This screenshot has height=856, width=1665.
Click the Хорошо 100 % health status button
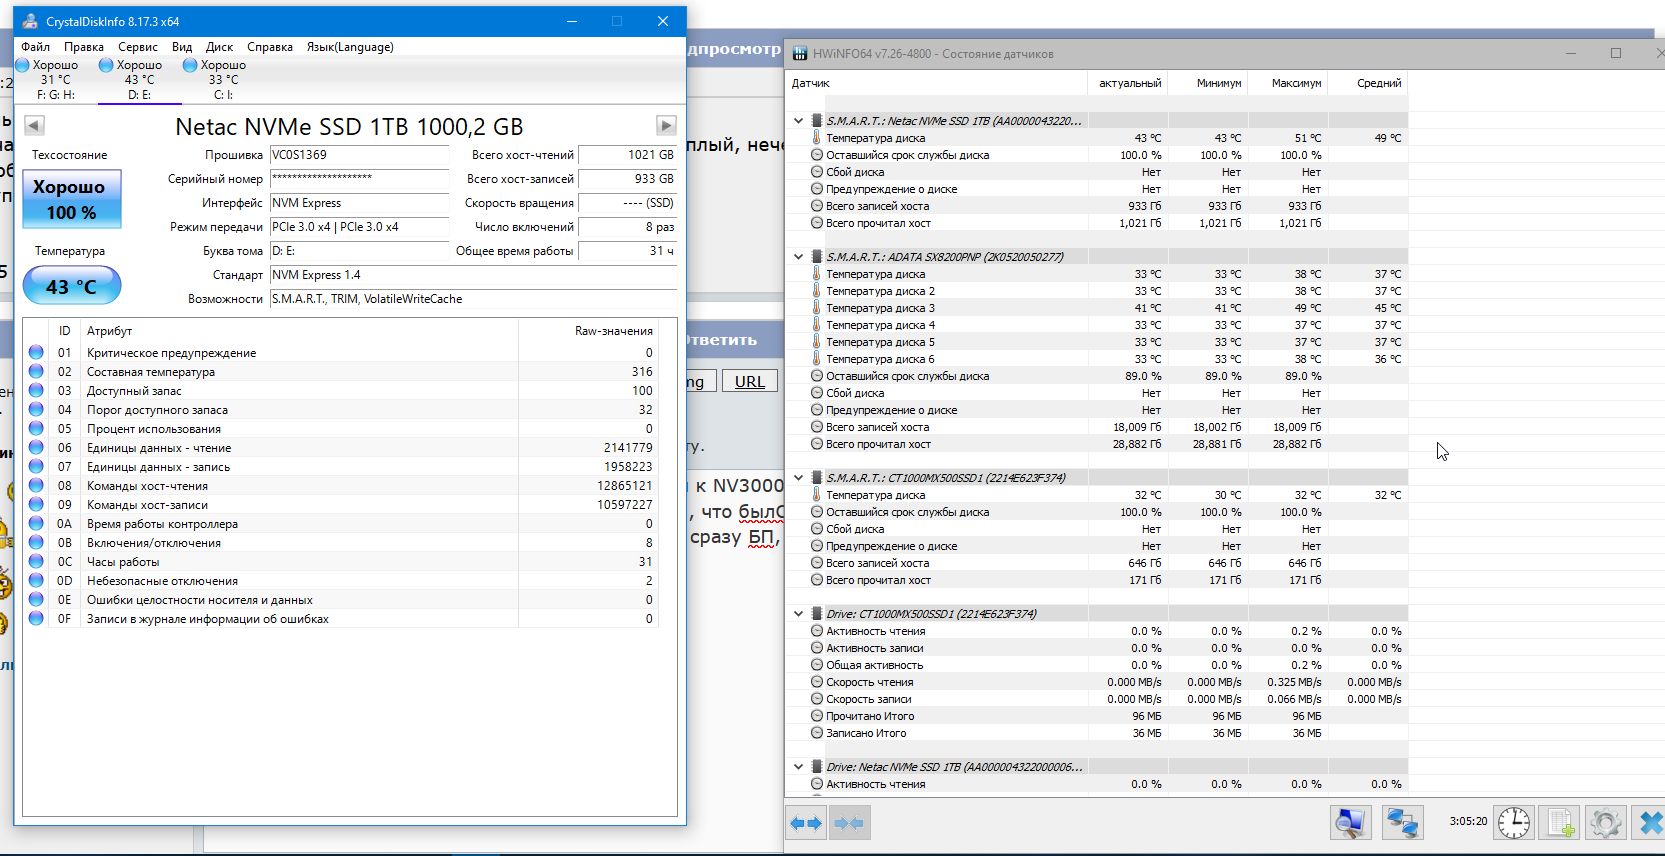point(72,199)
